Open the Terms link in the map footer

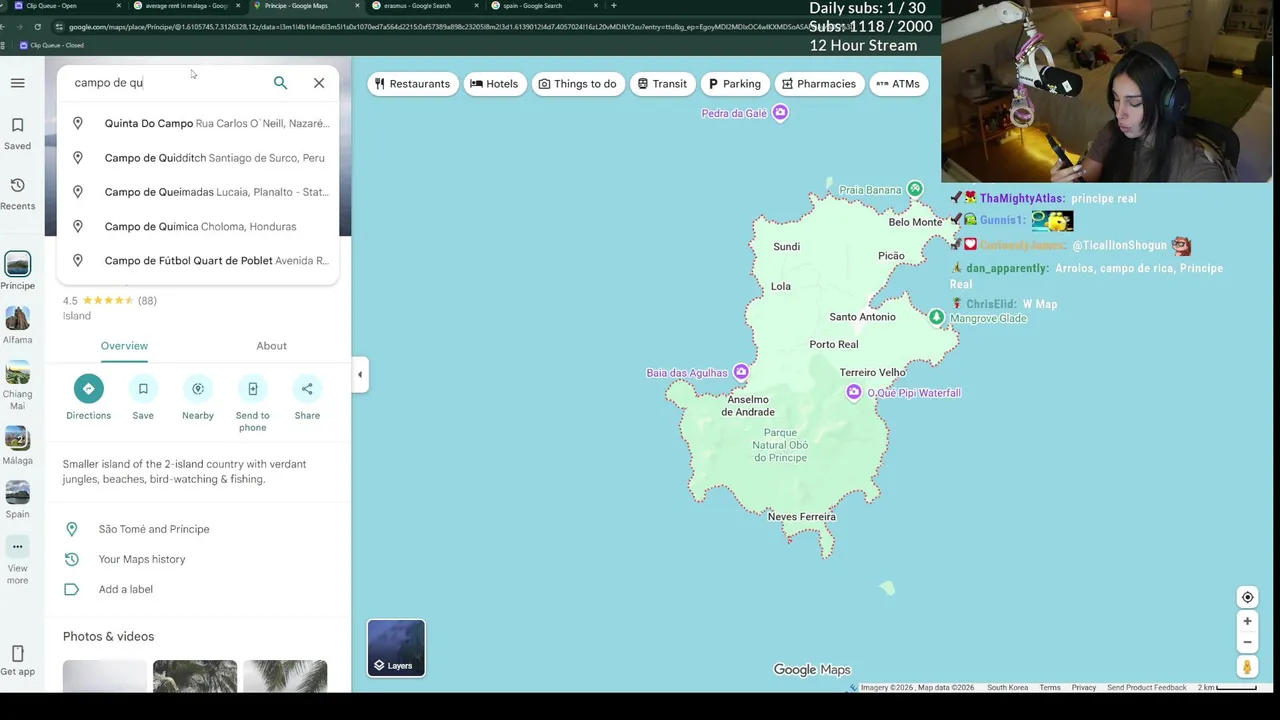[x=1050, y=688]
